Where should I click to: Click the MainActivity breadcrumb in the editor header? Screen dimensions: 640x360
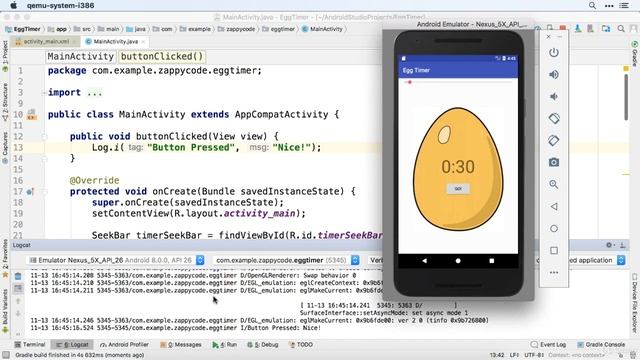(80, 56)
